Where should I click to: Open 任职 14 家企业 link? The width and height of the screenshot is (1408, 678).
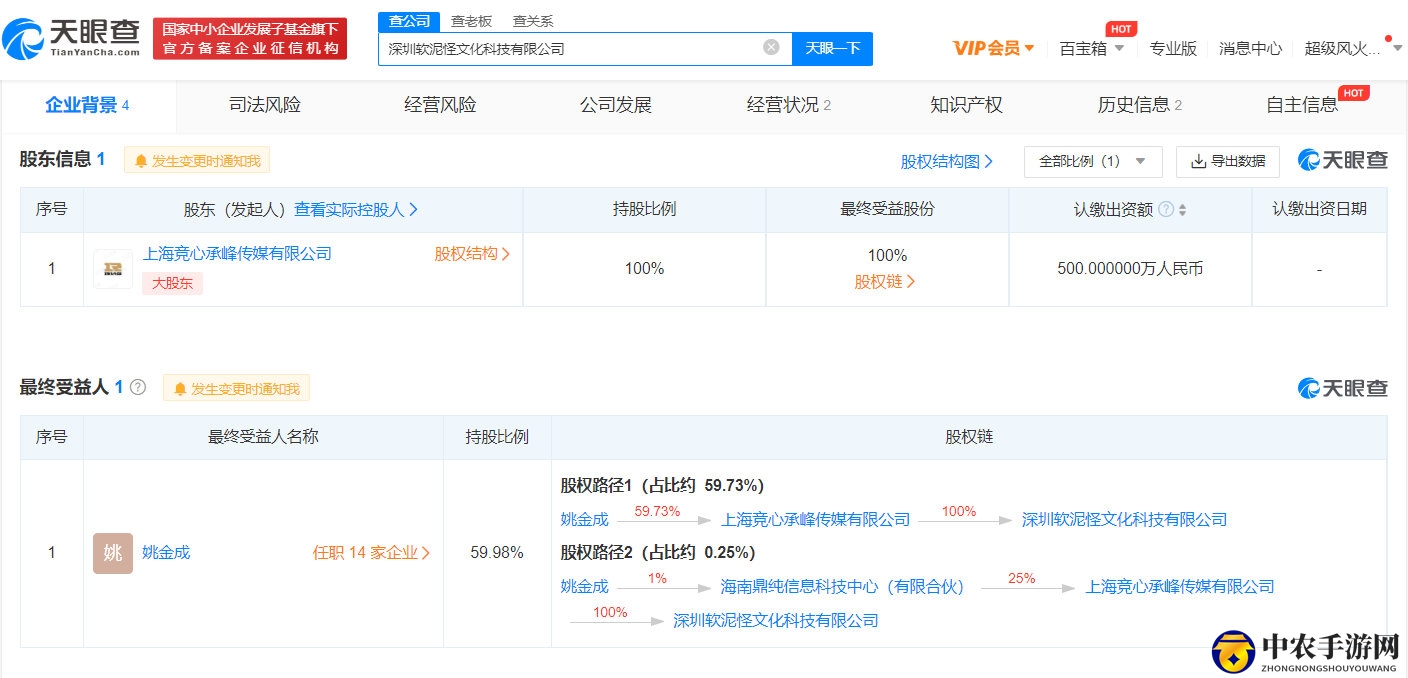(372, 553)
